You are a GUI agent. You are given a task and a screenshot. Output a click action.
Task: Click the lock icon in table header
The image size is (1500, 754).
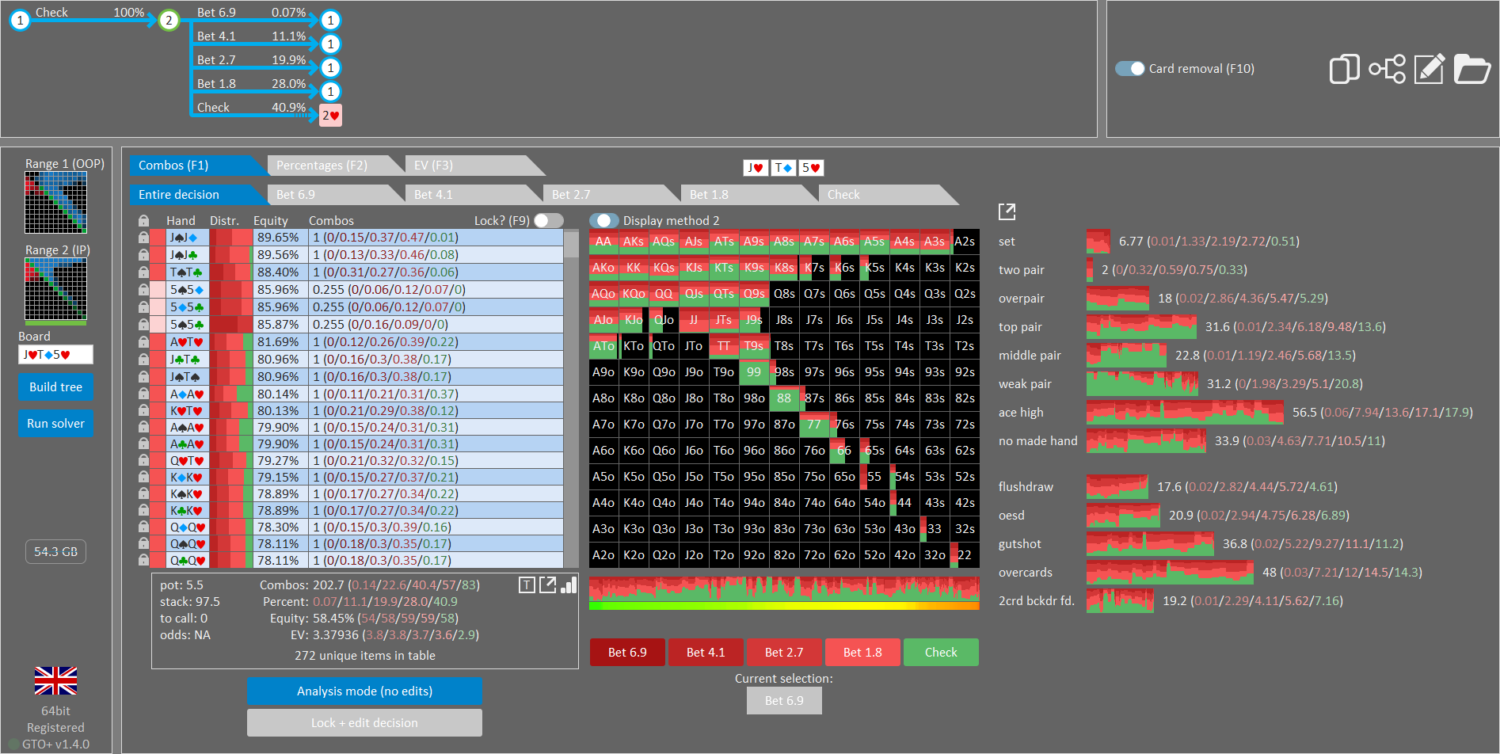[144, 221]
